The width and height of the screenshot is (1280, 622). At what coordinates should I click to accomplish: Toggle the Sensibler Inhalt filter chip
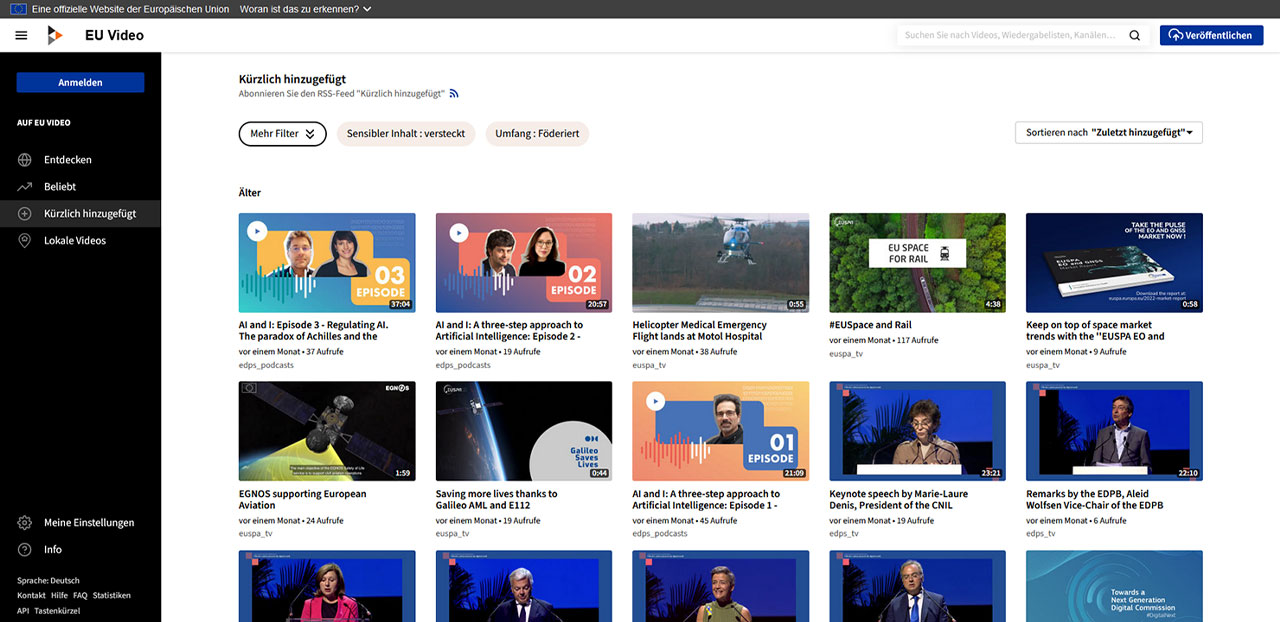[x=405, y=134]
